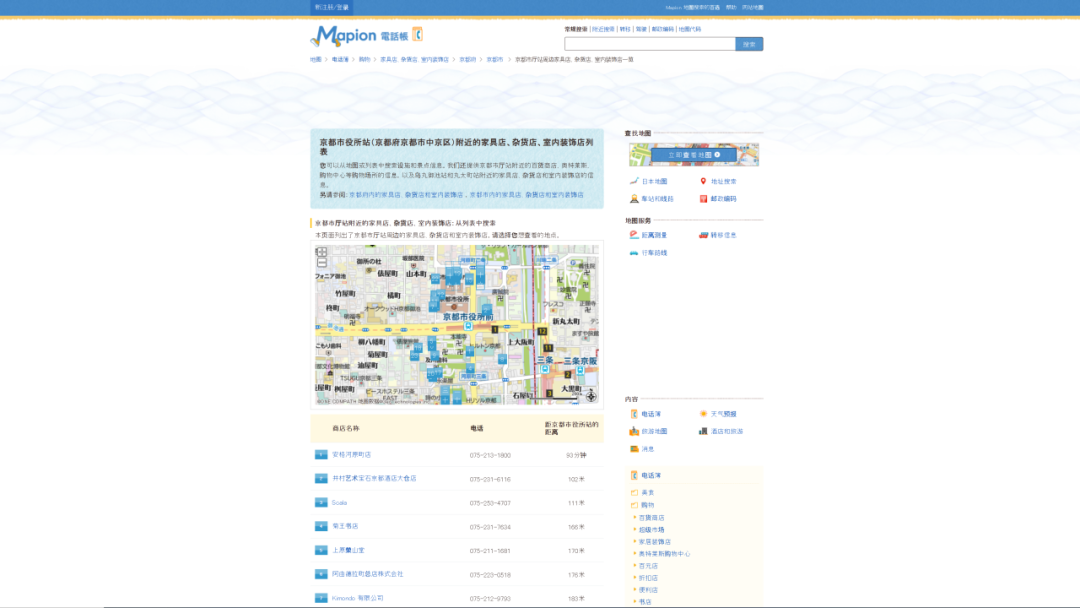Screen dimensions: 1080x608
Task: Click marker icon for 上原樂山堂 row
Action: click(321, 550)
